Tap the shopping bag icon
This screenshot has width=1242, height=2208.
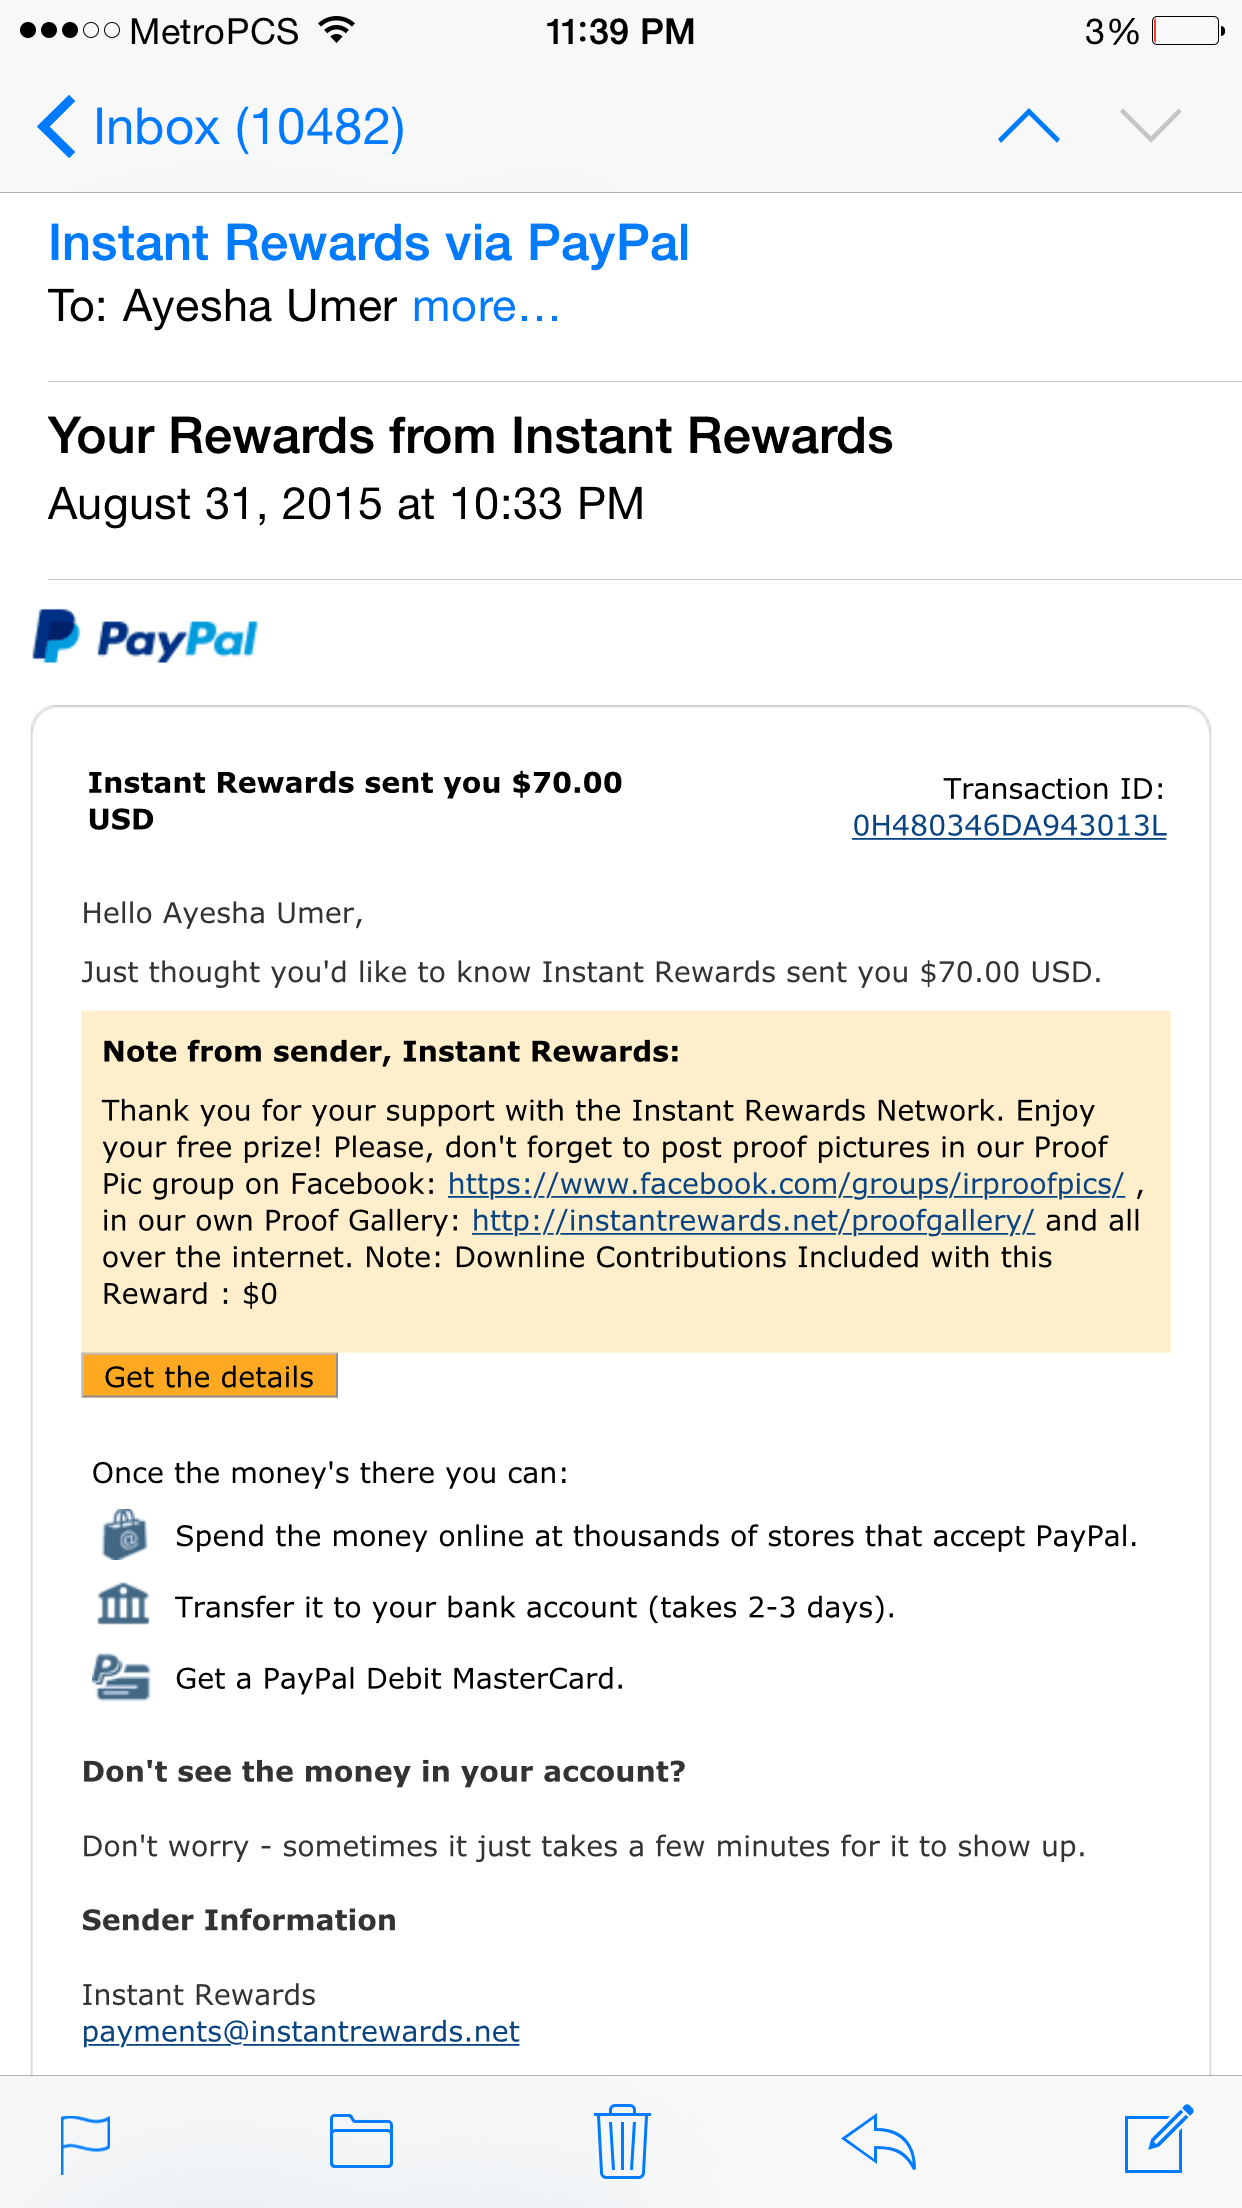[125, 1535]
